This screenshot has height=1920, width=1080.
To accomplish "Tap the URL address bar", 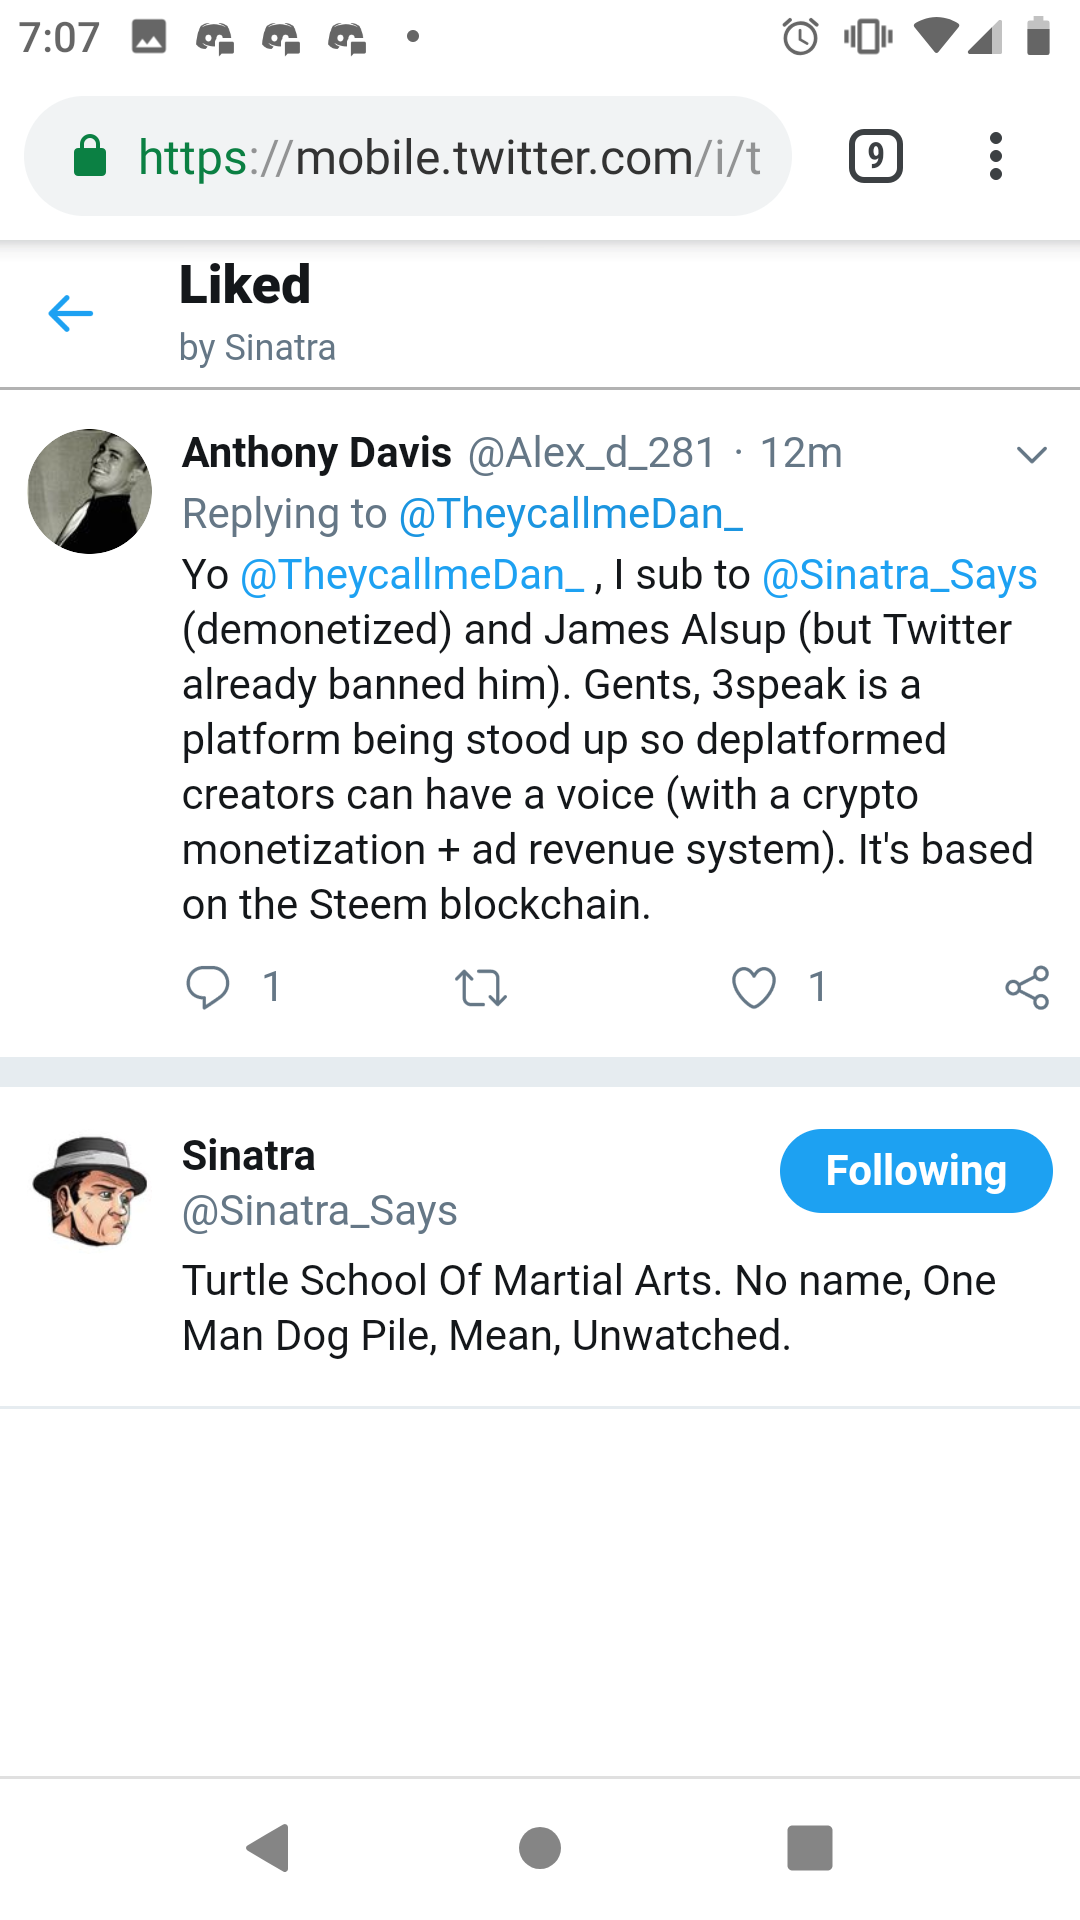I will (x=450, y=157).
